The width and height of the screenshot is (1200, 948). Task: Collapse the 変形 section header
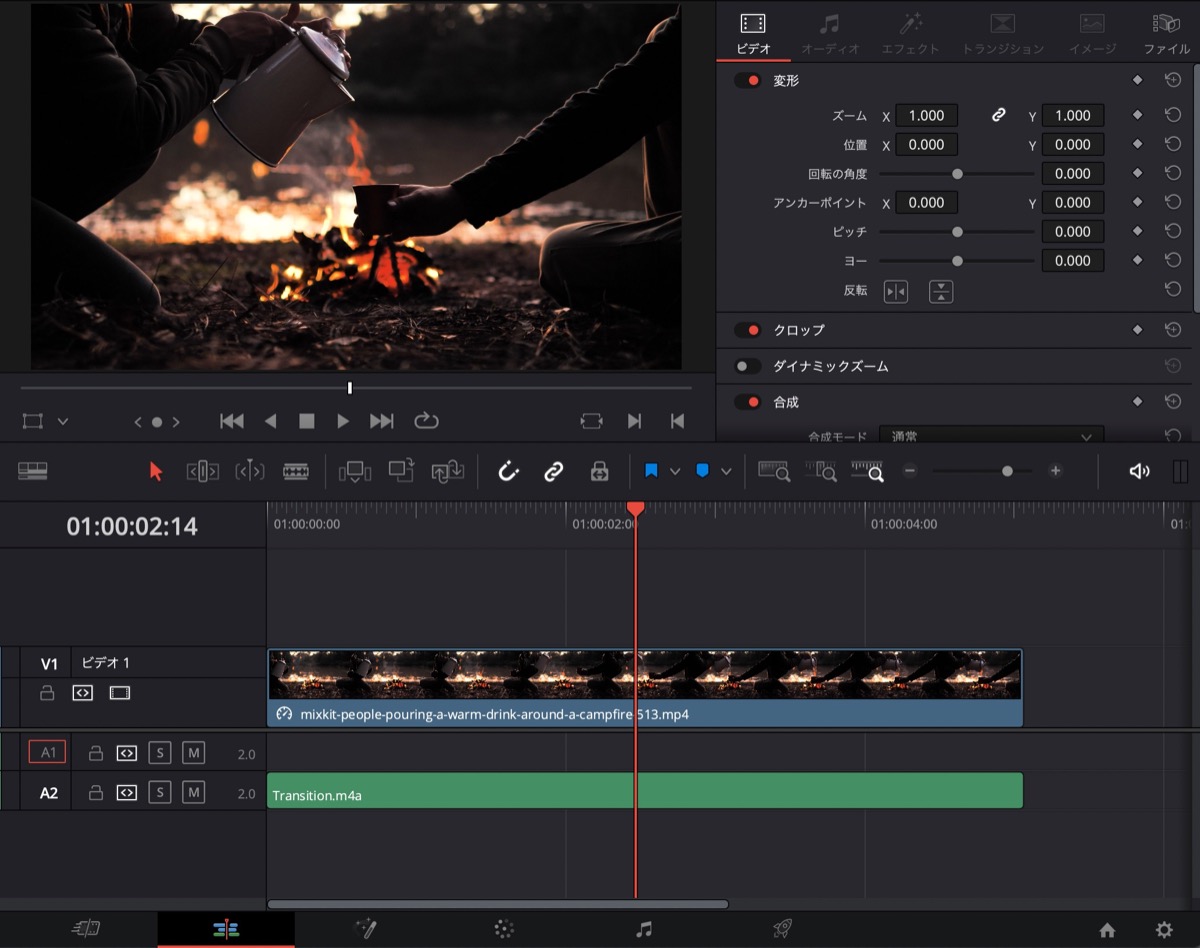click(x=786, y=81)
